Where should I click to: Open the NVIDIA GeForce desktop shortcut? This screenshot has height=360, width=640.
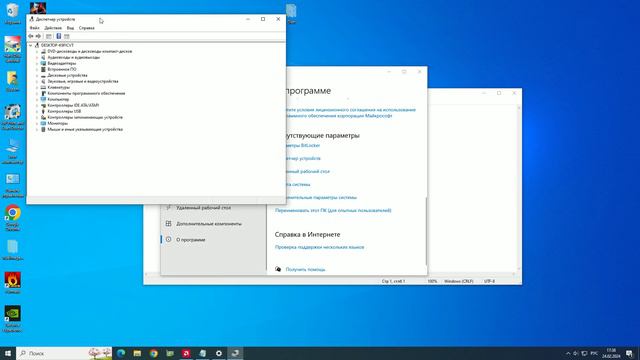point(13,319)
